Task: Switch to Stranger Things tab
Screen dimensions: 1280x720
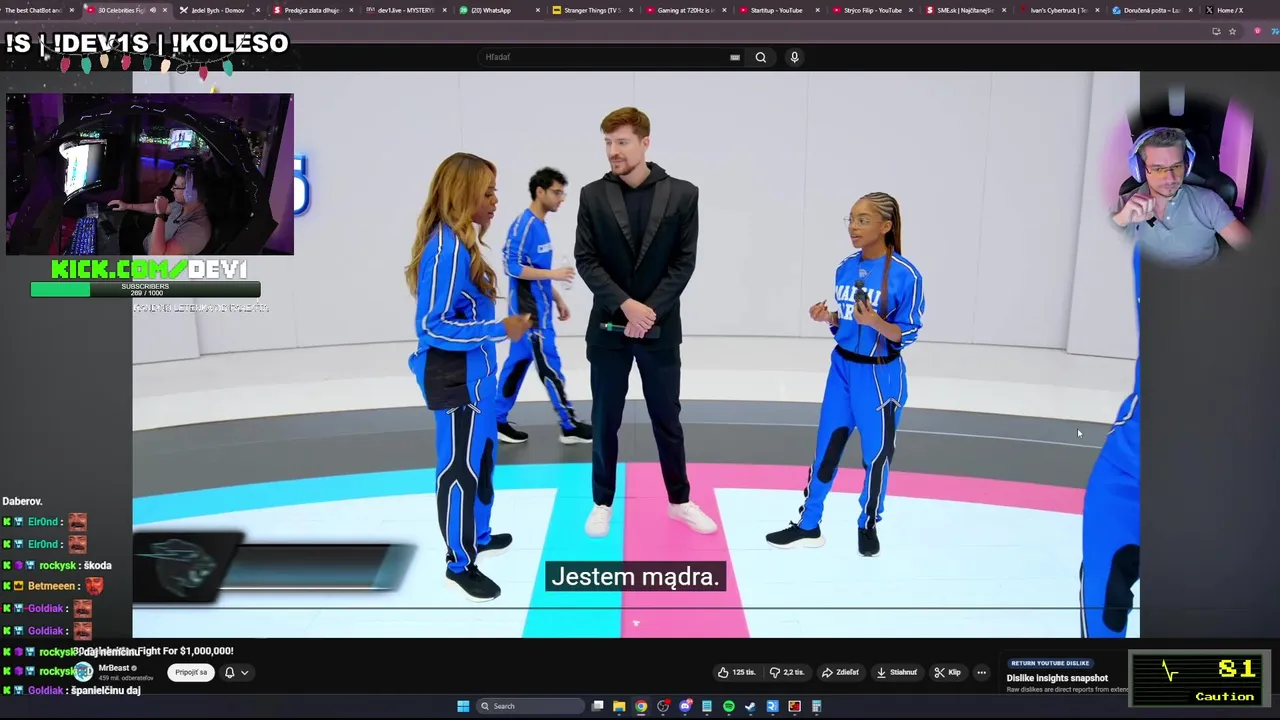Action: click(x=593, y=10)
